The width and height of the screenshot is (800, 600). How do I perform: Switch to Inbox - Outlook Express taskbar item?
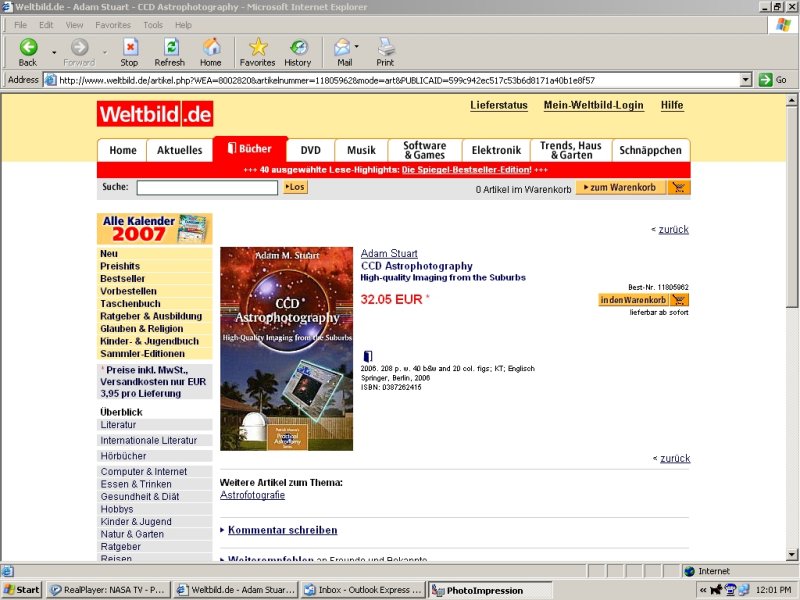tap(362, 590)
